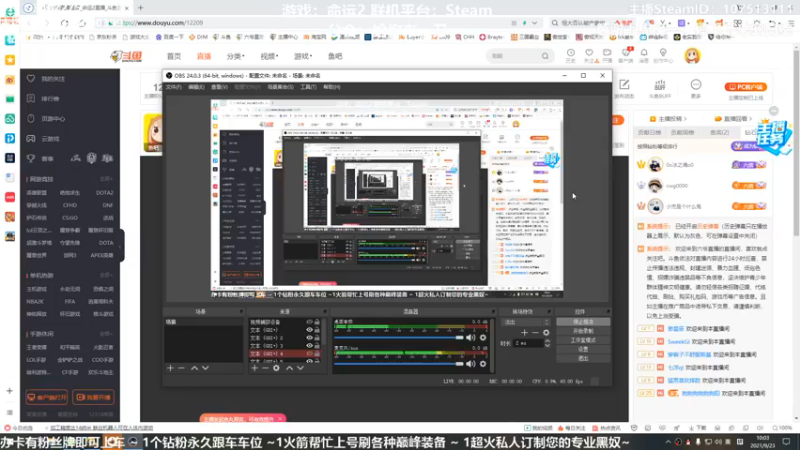The image size is (800, 450).
Task: Open Douyu user avatar menu
Action: 692,56
